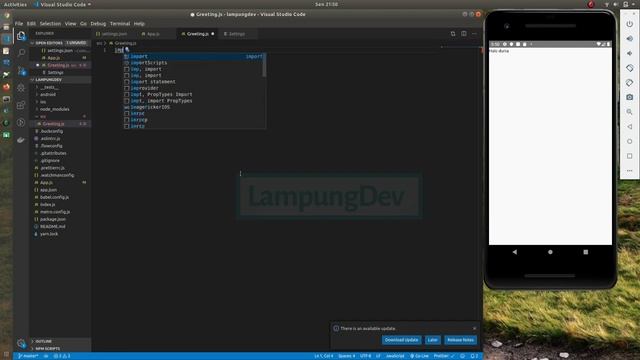The image size is (640, 360).
Task: Open yarn.lock in the file tree
Action: (x=49, y=234)
